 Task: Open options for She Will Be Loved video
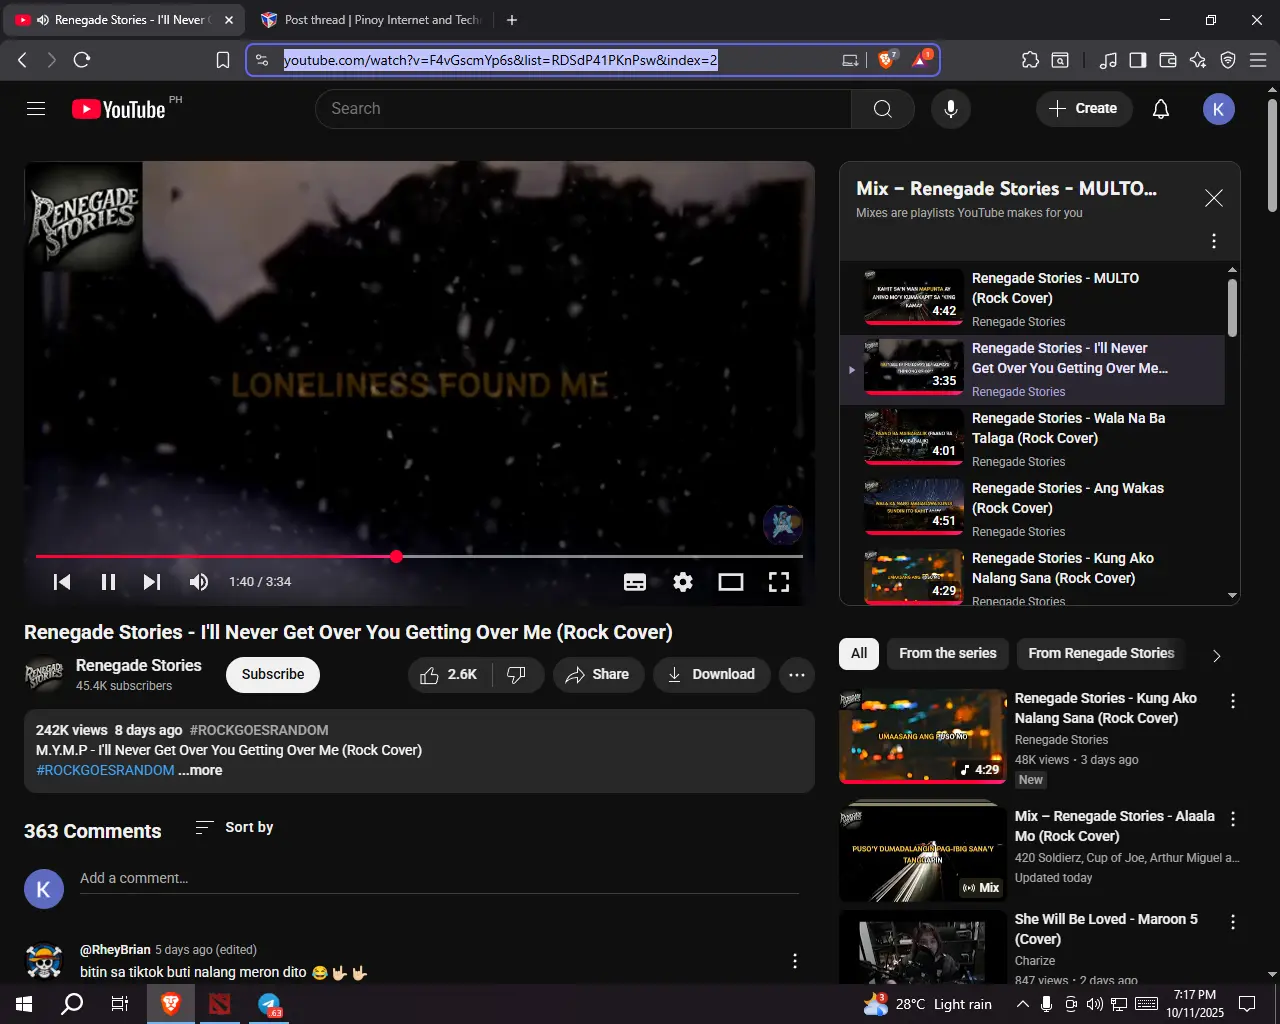(x=1233, y=923)
